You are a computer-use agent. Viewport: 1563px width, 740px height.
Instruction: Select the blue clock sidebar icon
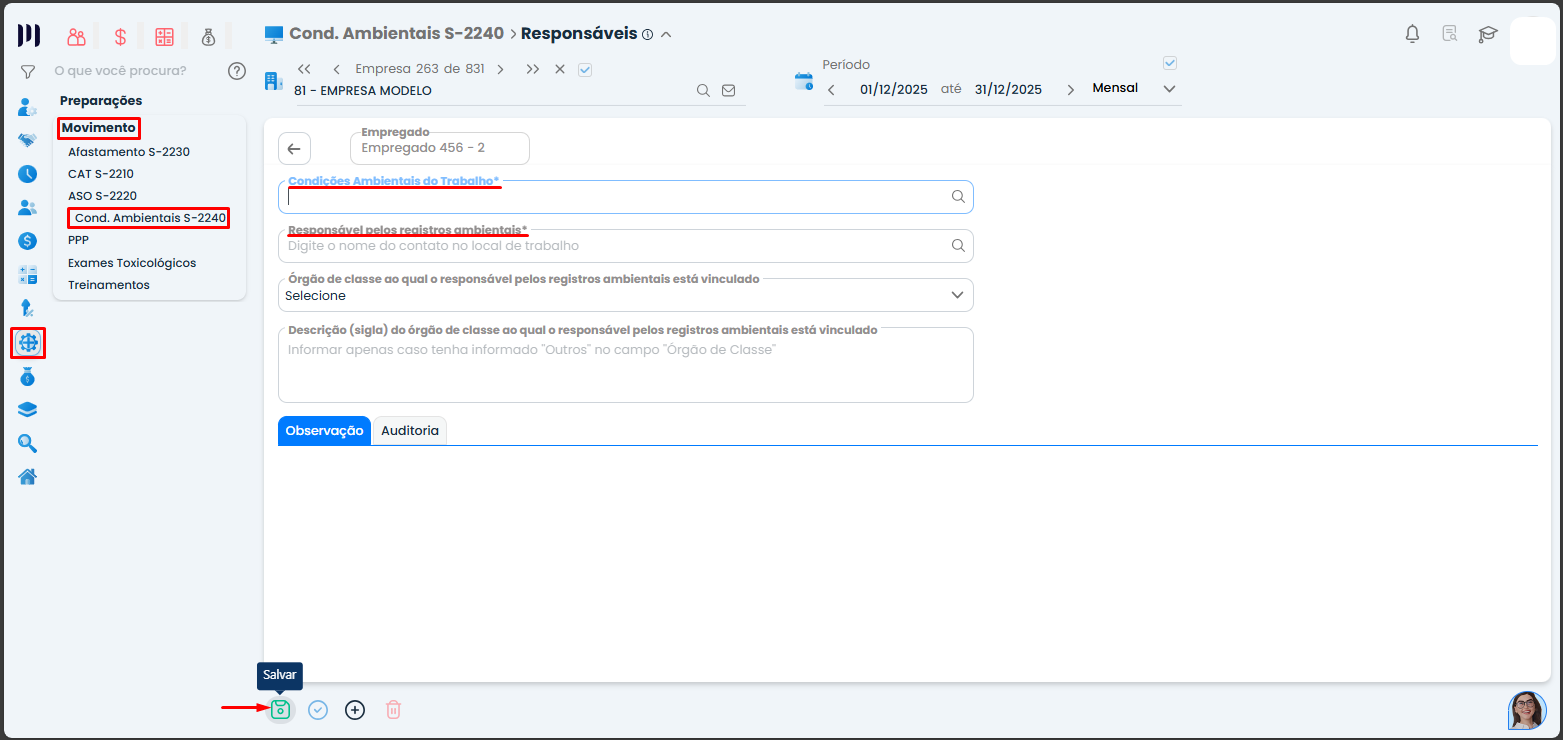[28, 174]
